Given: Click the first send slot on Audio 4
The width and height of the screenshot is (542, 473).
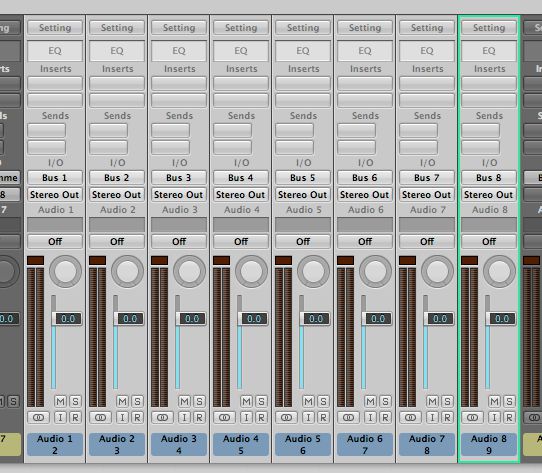Looking at the screenshot, I should tap(232, 130).
